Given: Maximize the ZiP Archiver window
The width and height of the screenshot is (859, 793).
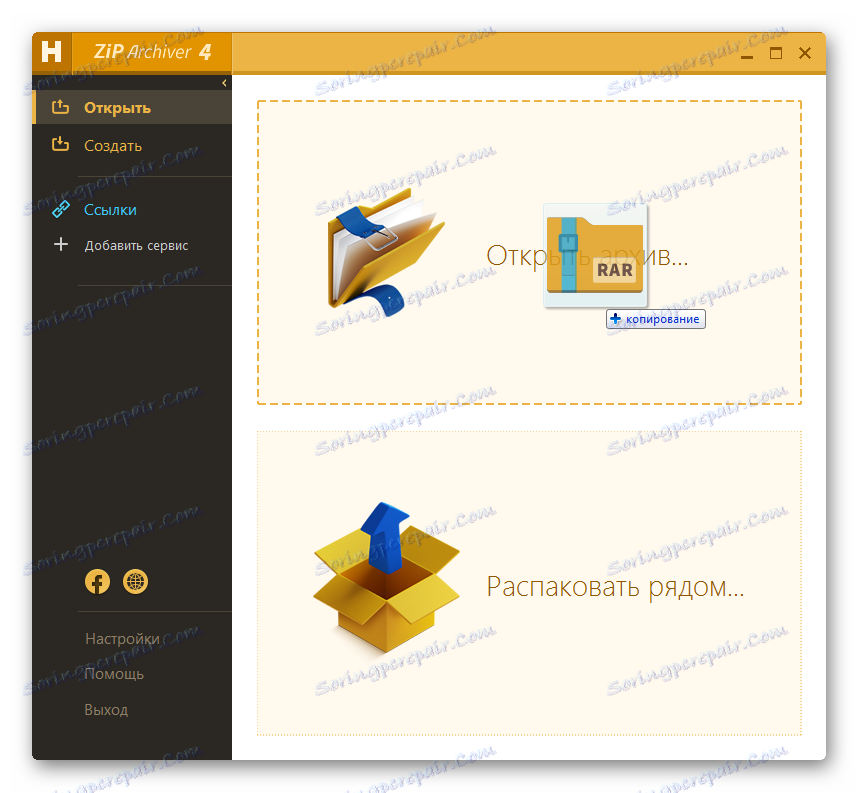Looking at the screenshot, I should click(x=776, y=53).
